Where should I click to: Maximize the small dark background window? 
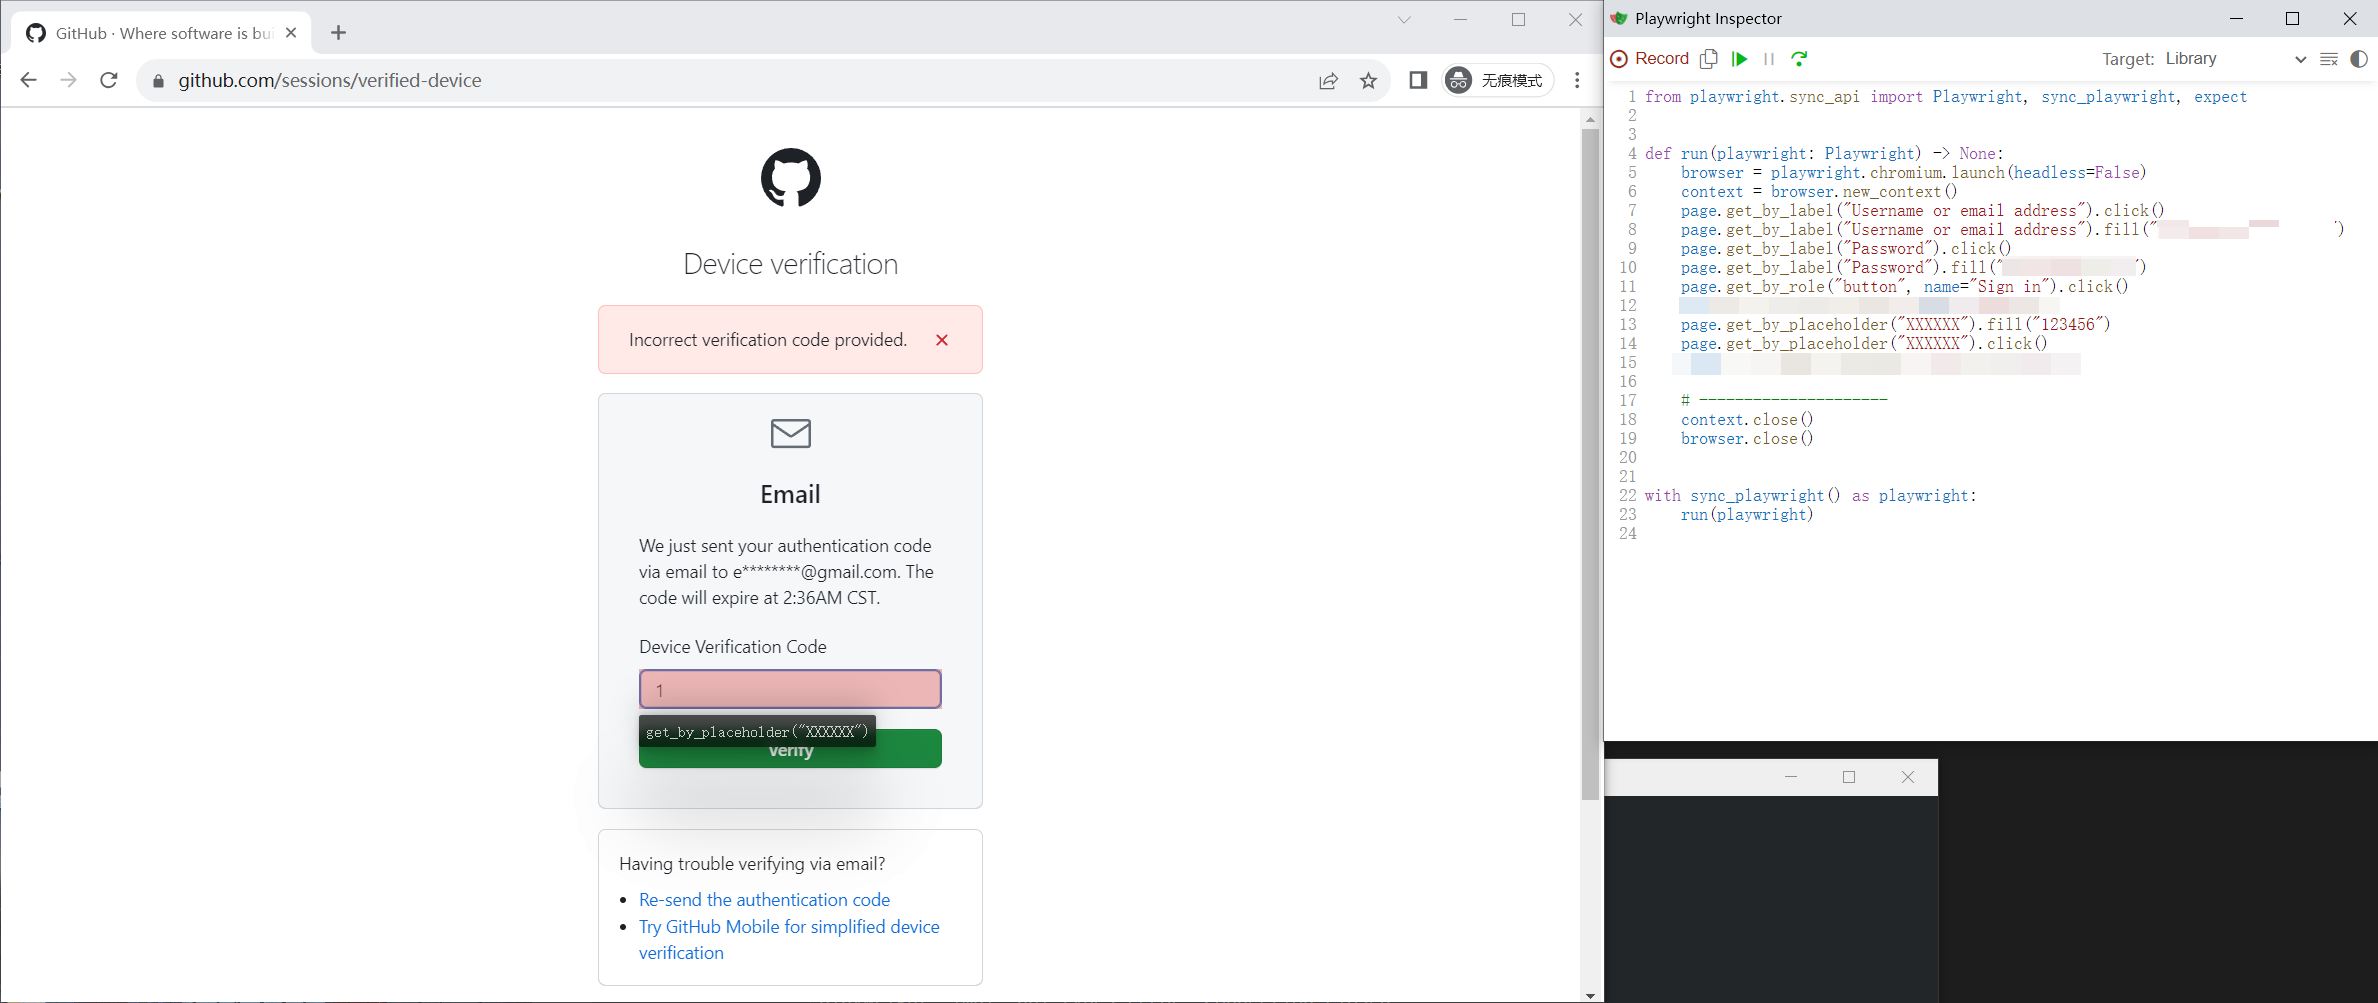pyautogui.click(x=1849, y=777)
